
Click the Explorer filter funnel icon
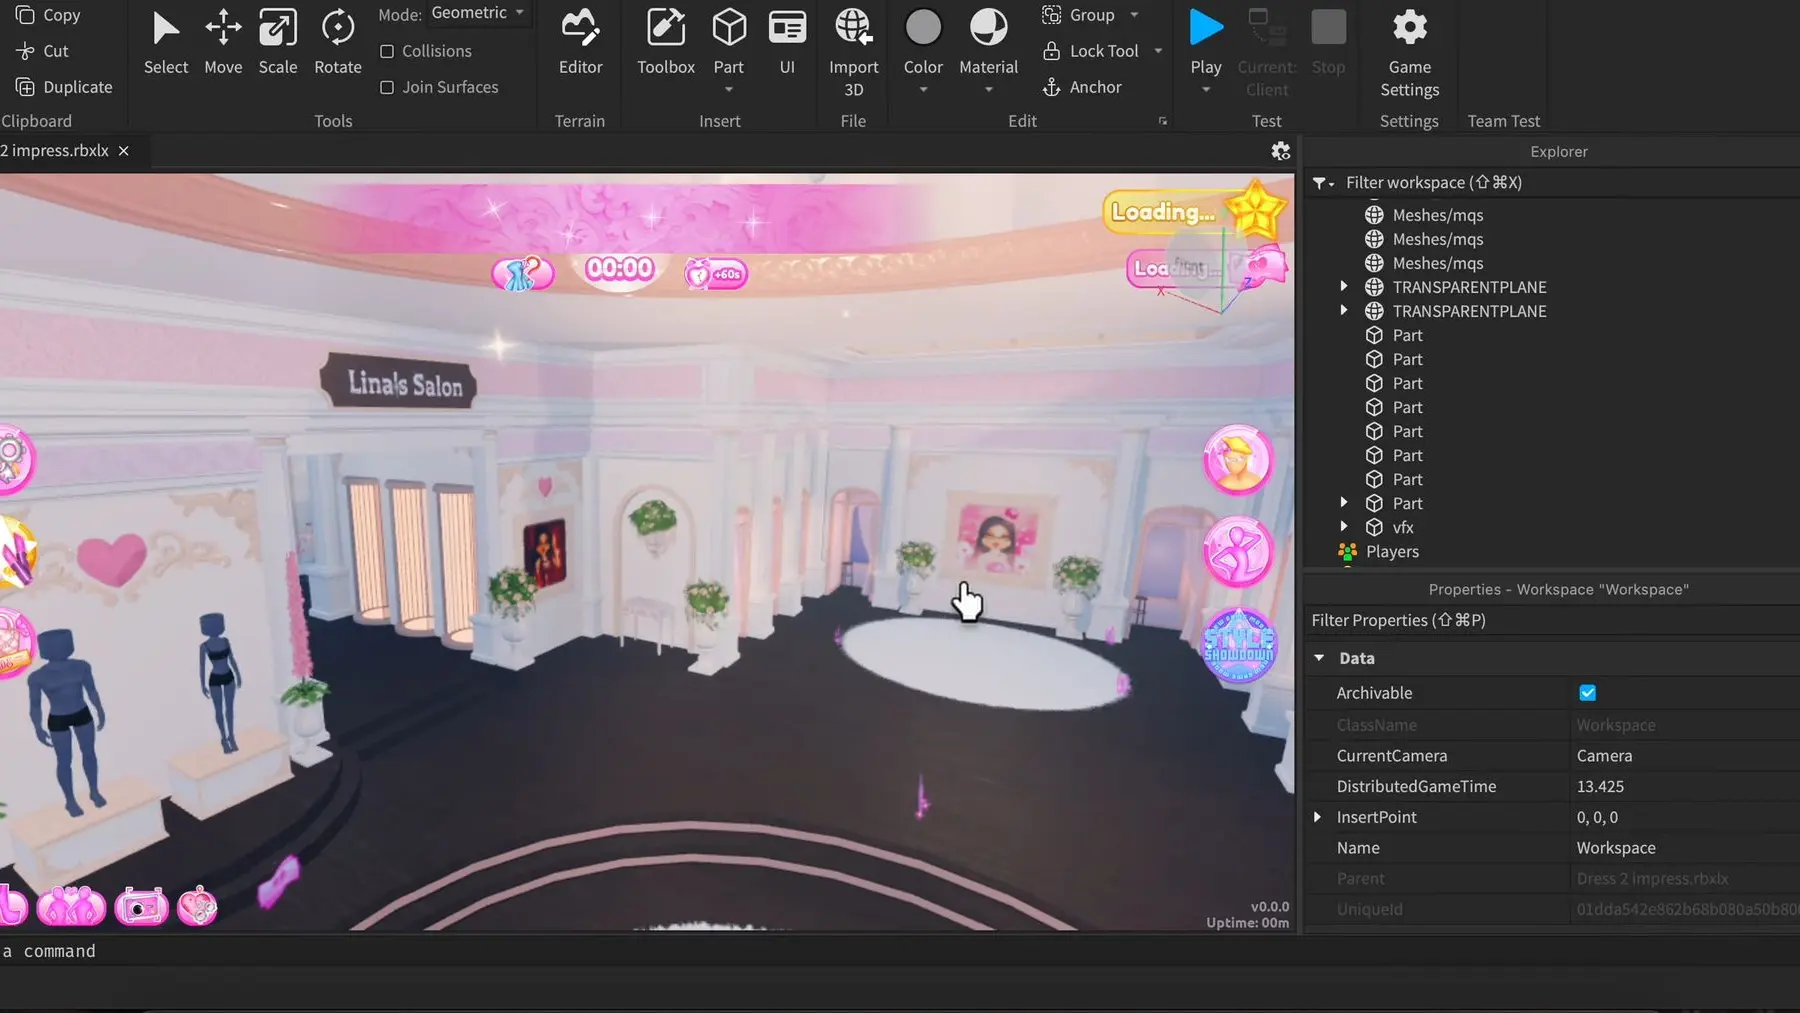coord(1323,183)
